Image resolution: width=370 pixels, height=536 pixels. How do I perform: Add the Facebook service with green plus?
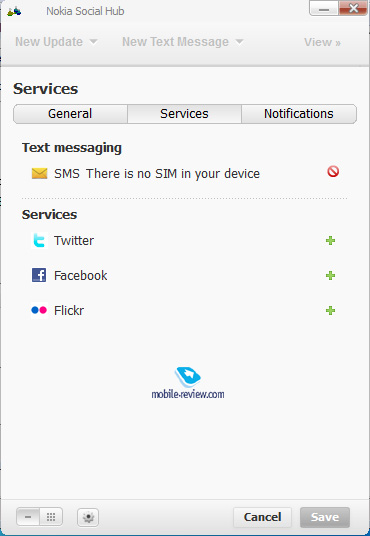coord(330,276)
